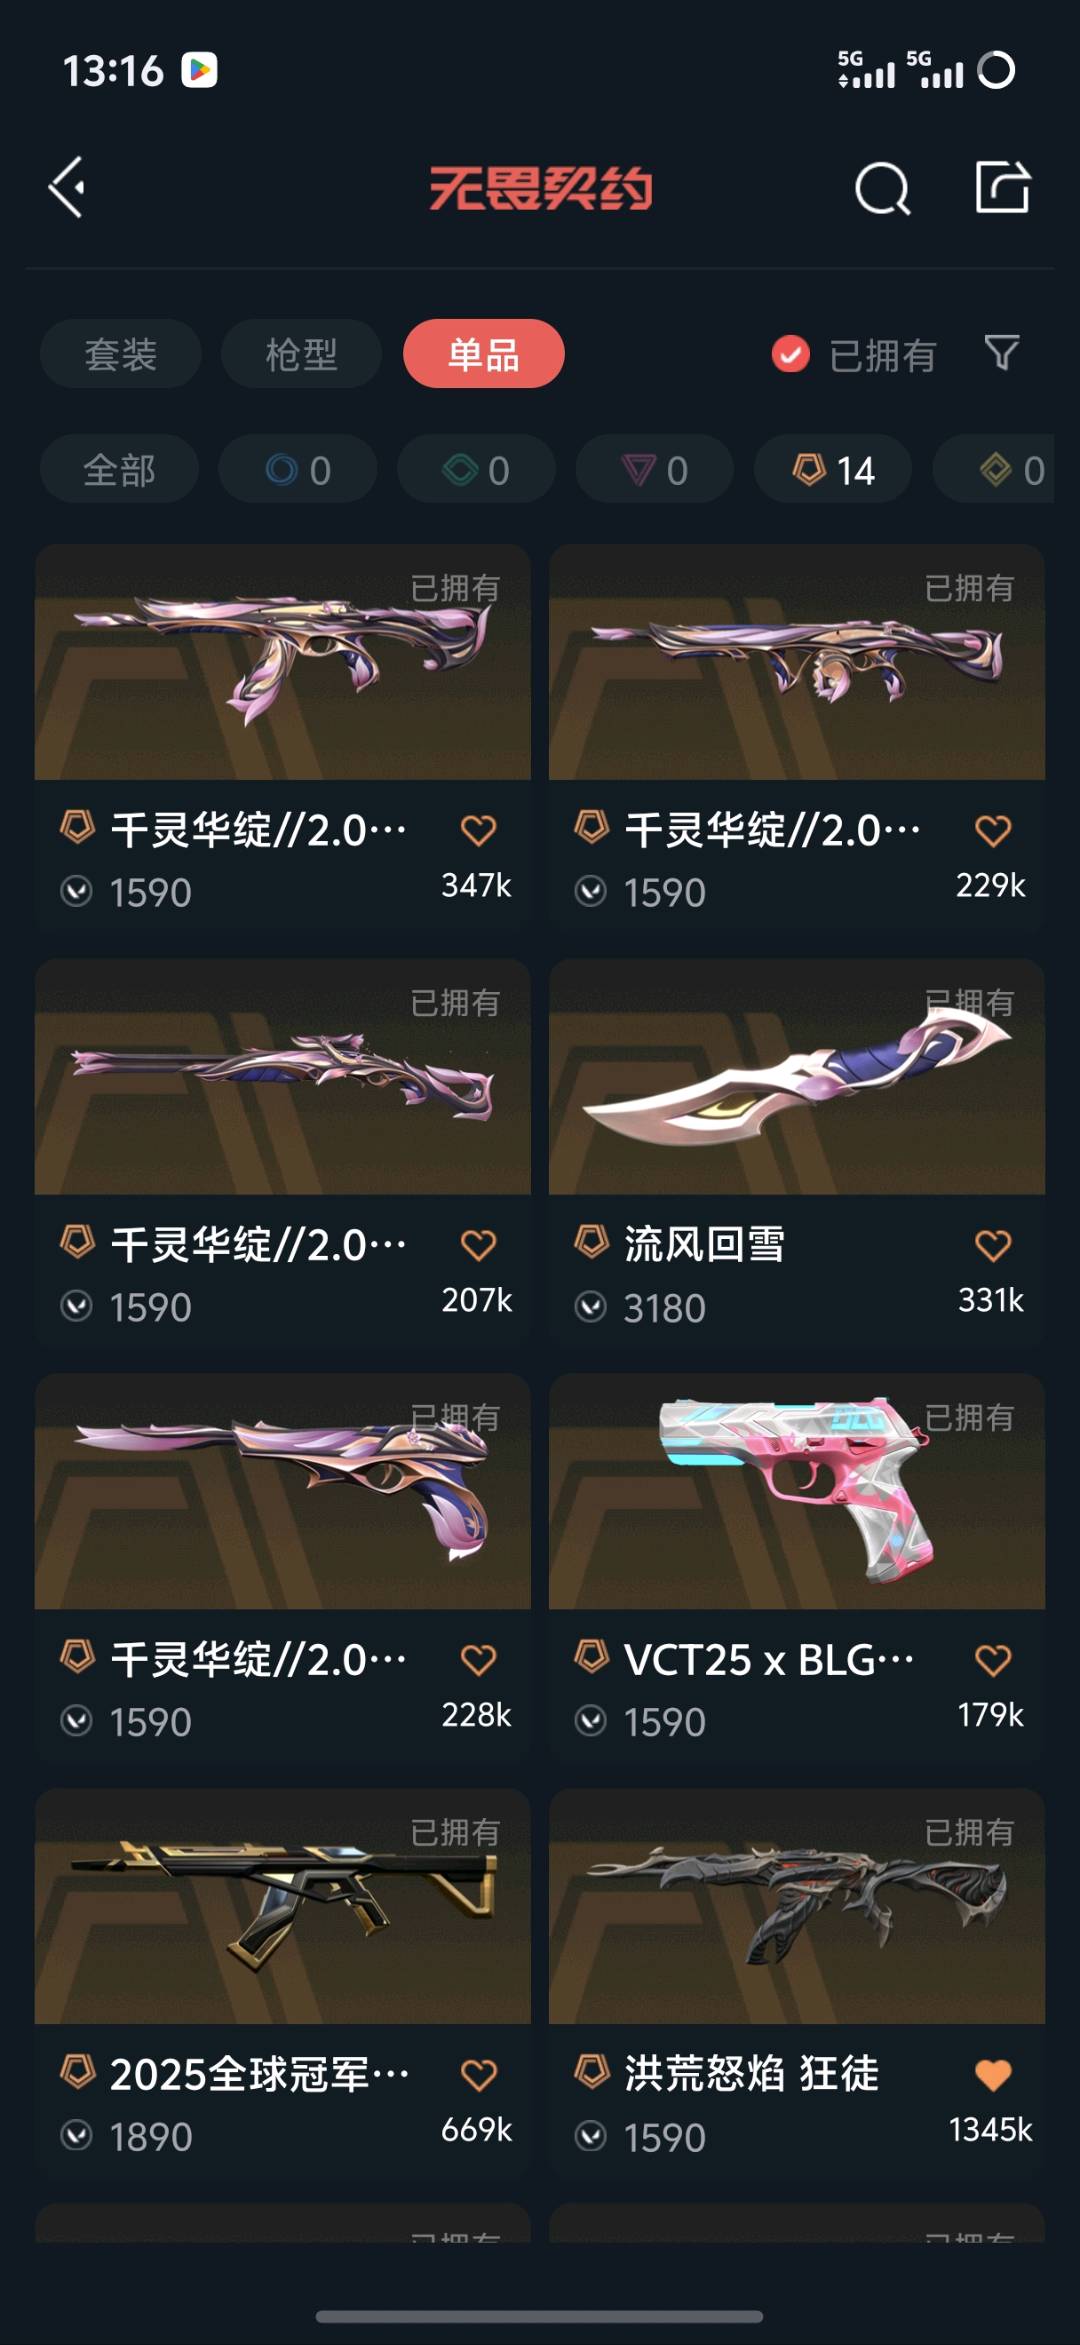Like the 2025全球冠军 skin heart icon

pos(479,2075)
